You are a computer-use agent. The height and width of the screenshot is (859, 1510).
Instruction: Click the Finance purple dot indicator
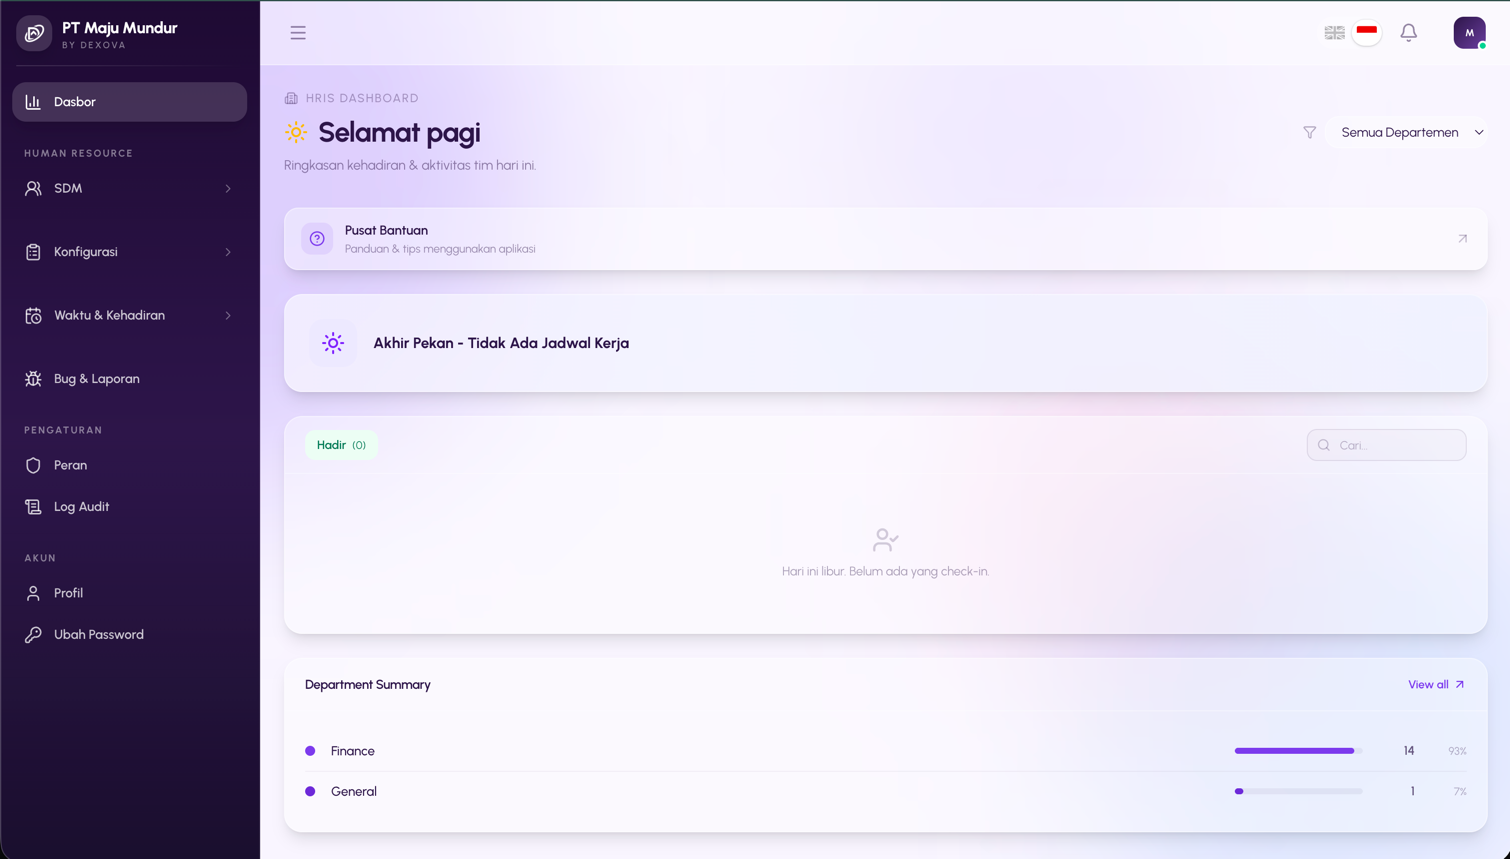[310, 751]
